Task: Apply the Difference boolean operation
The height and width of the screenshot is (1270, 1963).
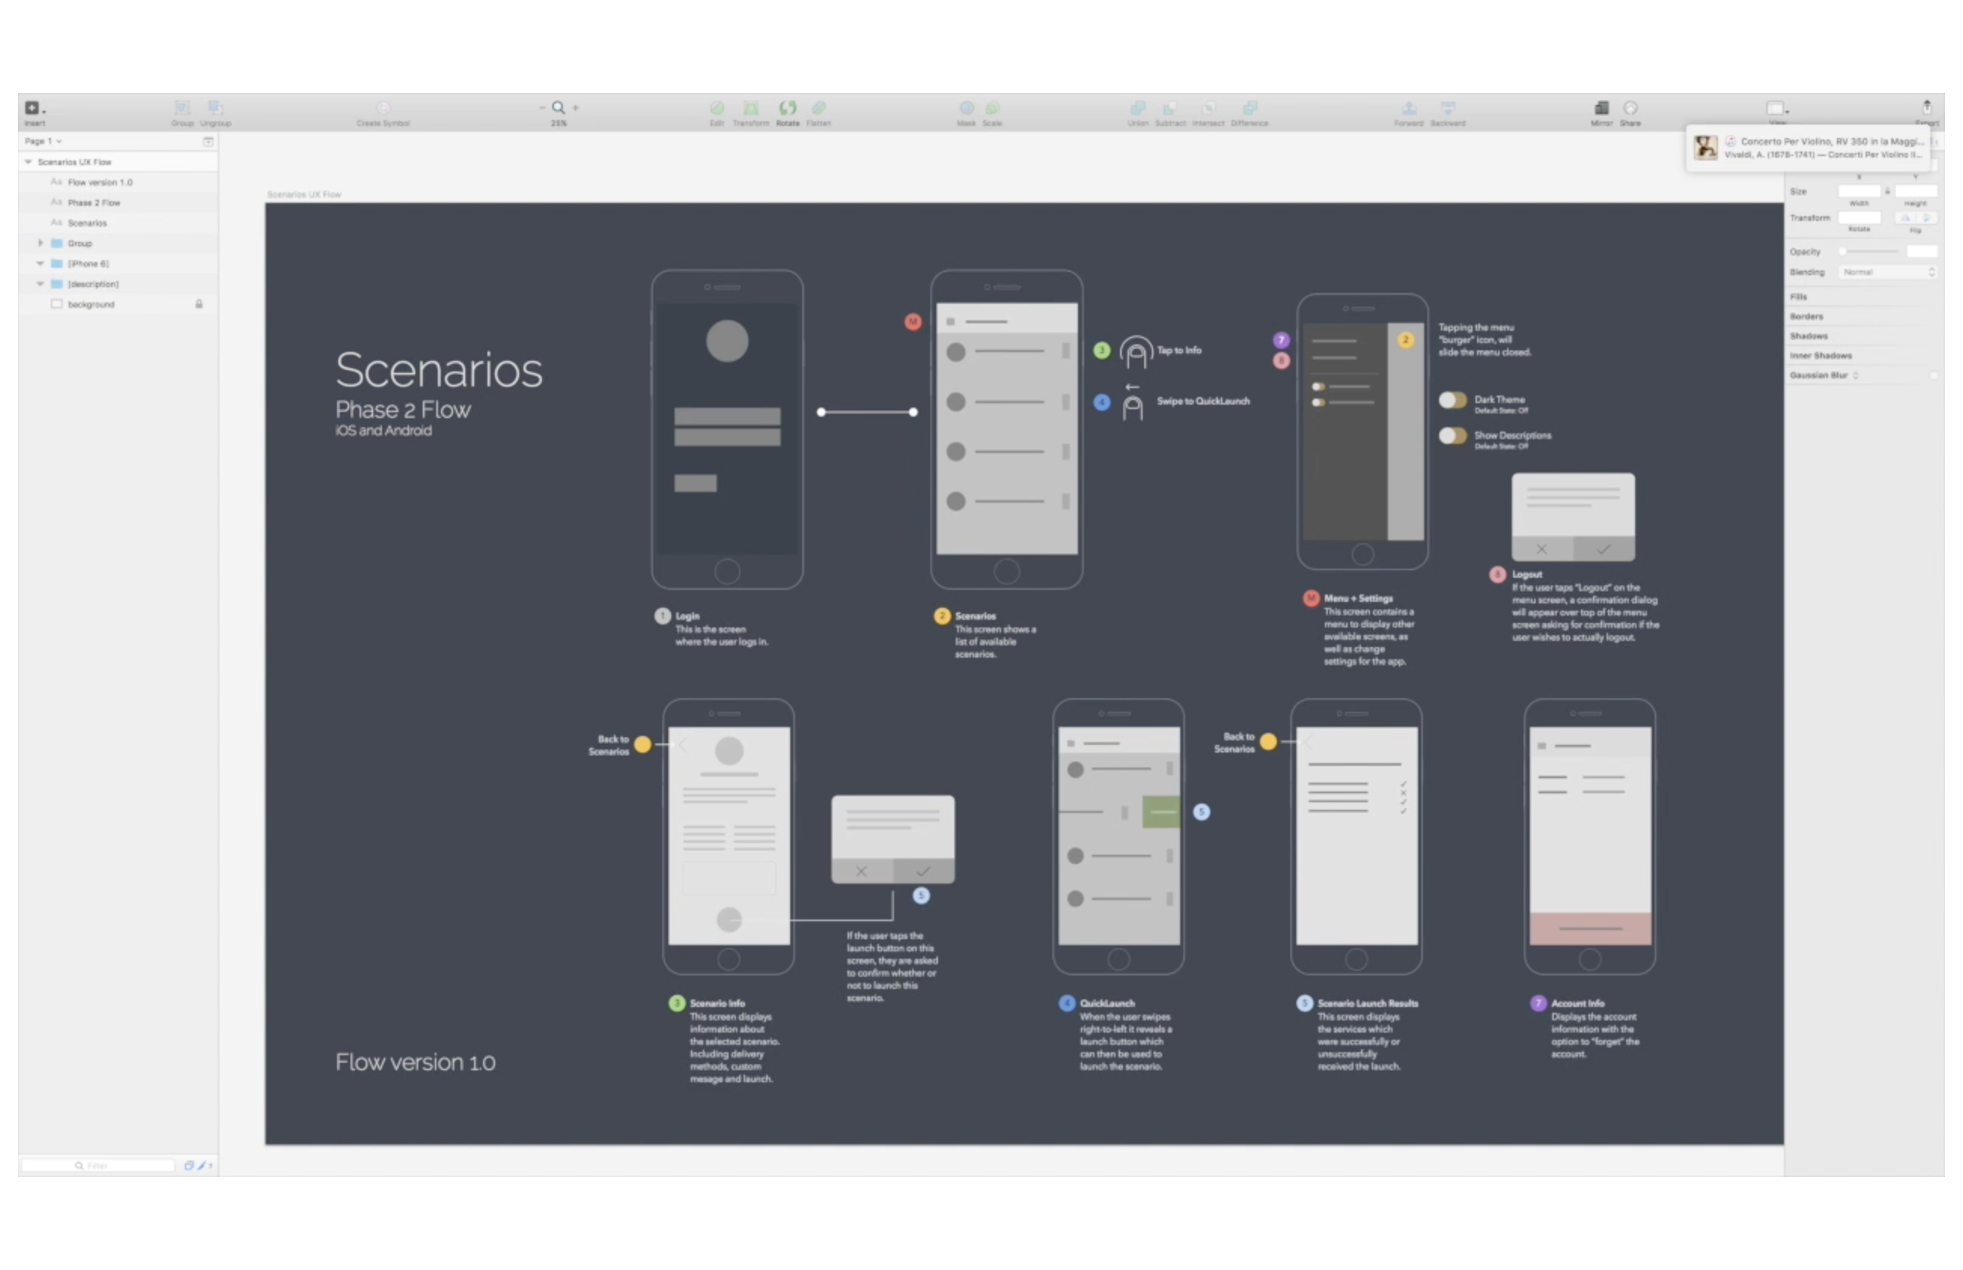Action: pyautogui.click(x=1250, y=108)
